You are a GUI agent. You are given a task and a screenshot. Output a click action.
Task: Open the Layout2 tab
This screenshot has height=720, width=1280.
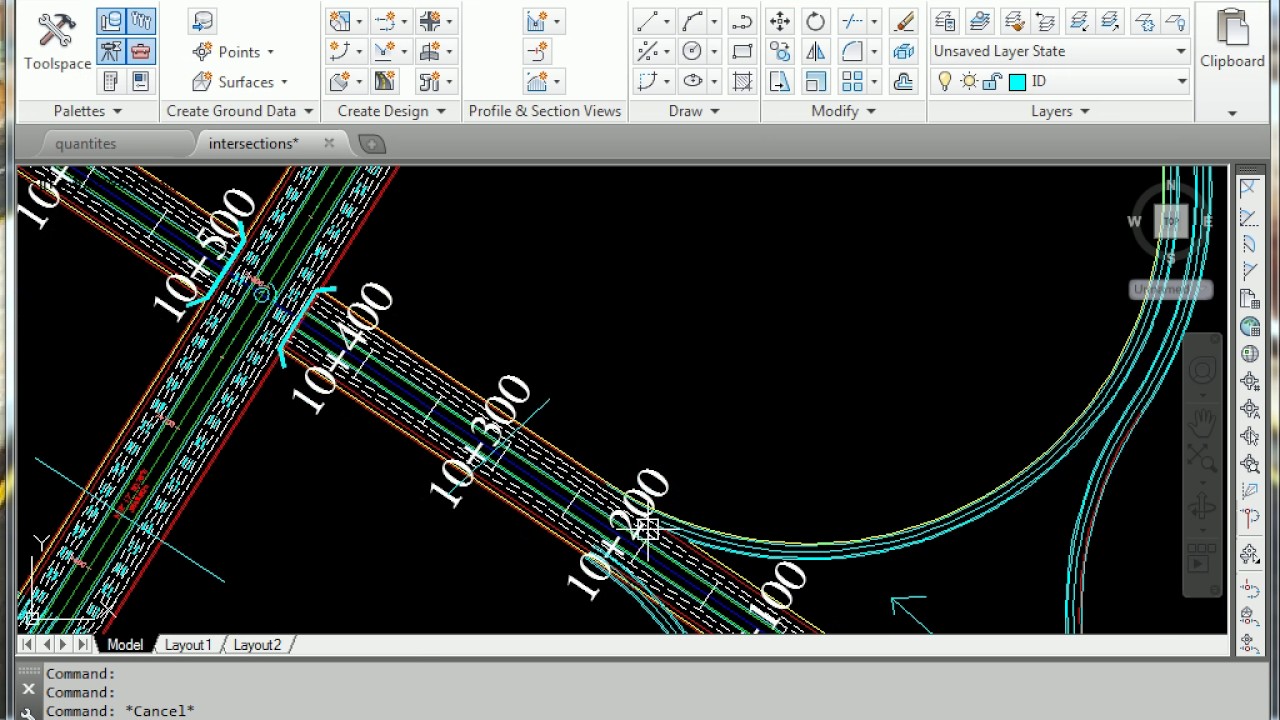257,645
